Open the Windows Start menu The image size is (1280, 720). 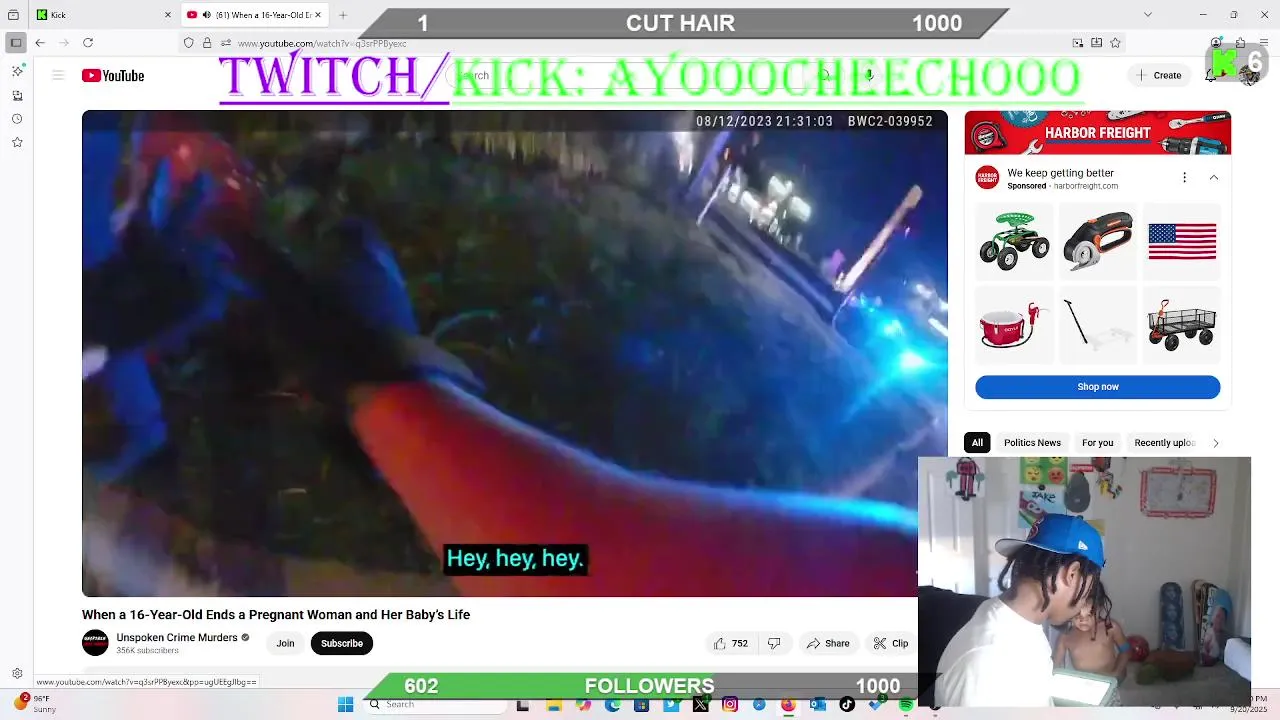[x=345, y=705]
